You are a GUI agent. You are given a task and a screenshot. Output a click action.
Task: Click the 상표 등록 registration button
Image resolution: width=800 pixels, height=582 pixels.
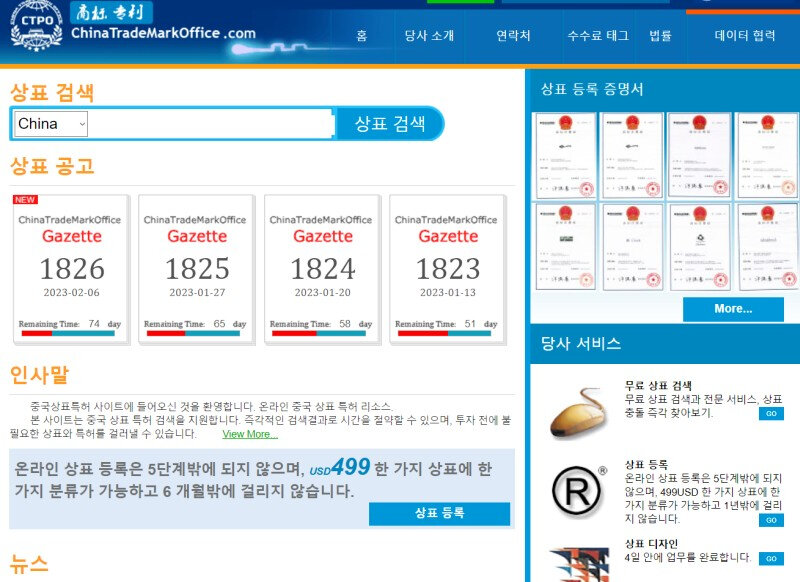coord(439,513)
